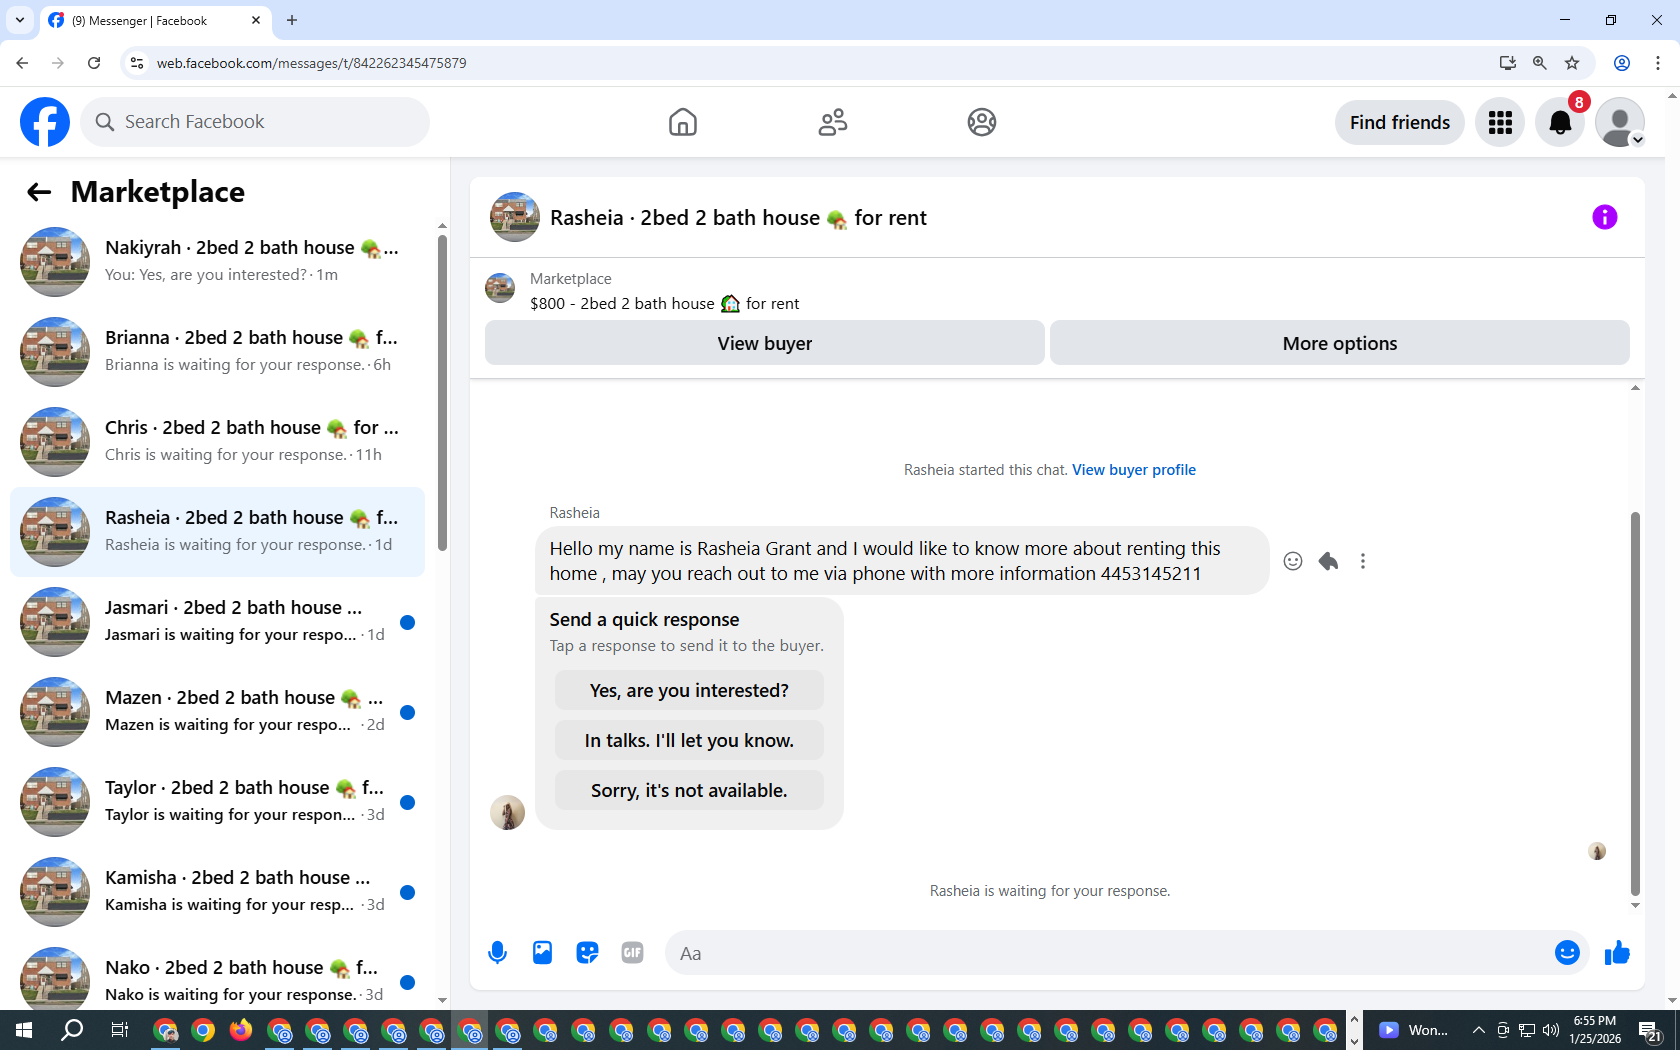This screenshot has height=1050, width=1680.
Task: Open Jasmari's conversation
Action: [218, 622]
